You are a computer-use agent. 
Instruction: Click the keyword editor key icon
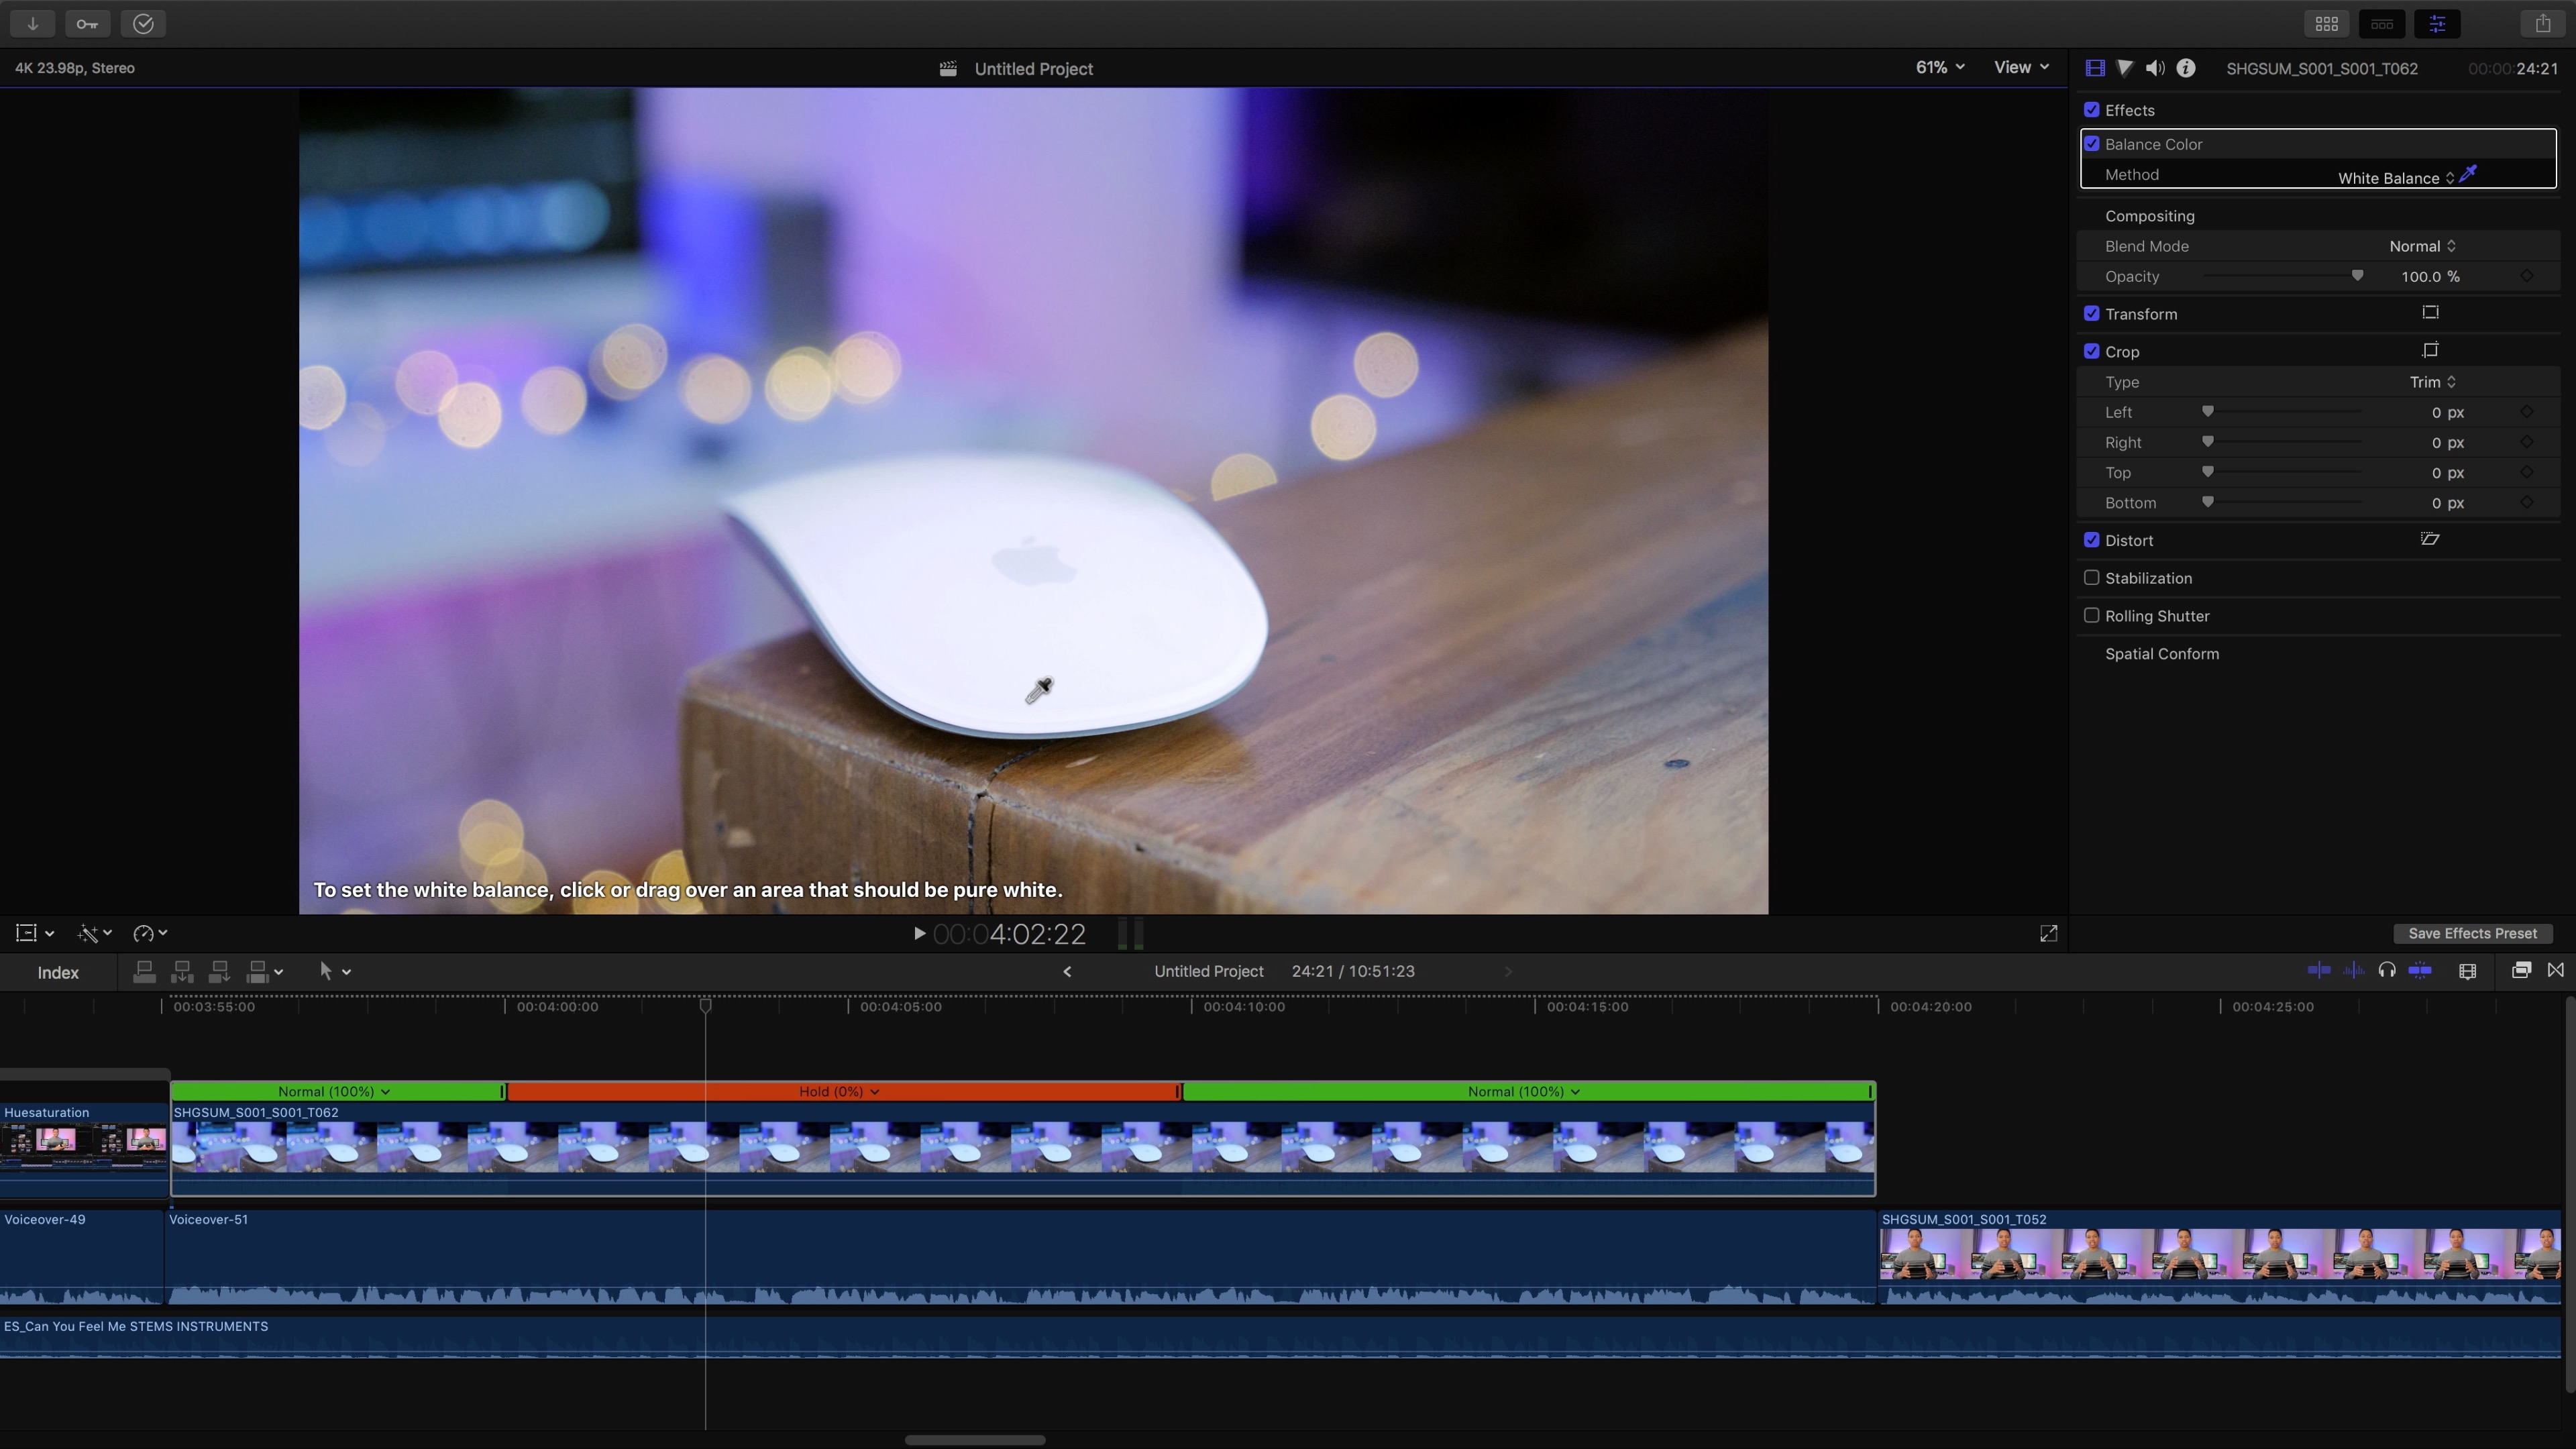coord(87,24)
